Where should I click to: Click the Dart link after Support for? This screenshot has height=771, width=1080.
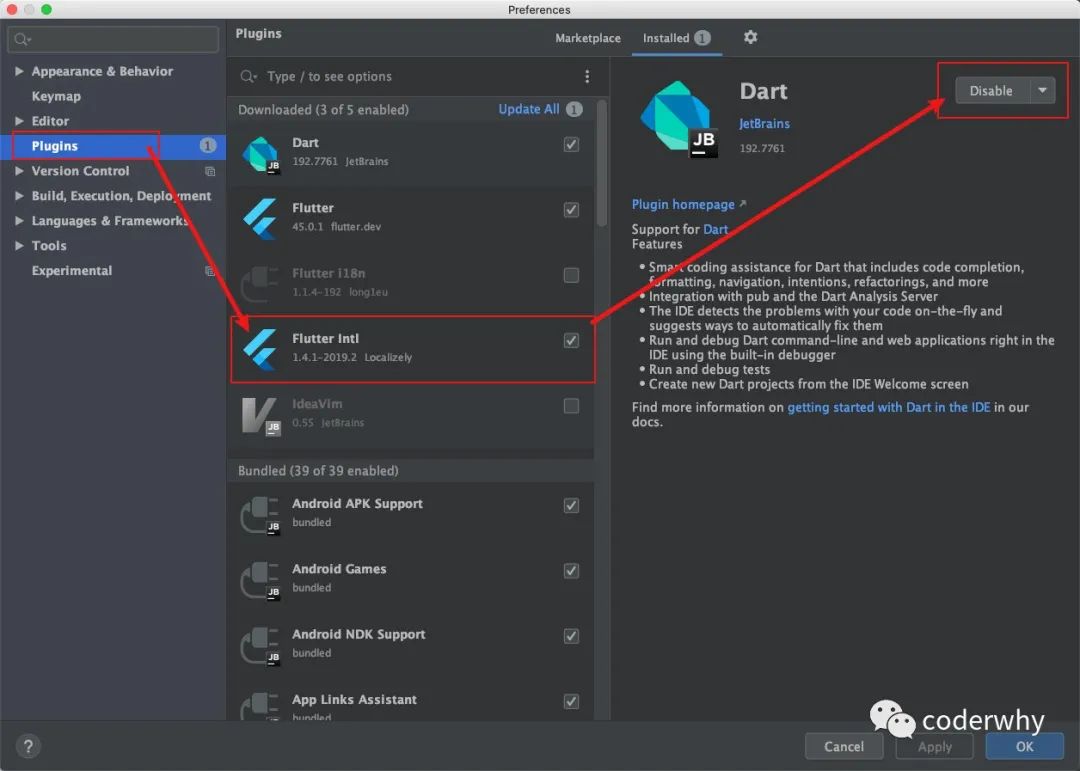[716, 229]
